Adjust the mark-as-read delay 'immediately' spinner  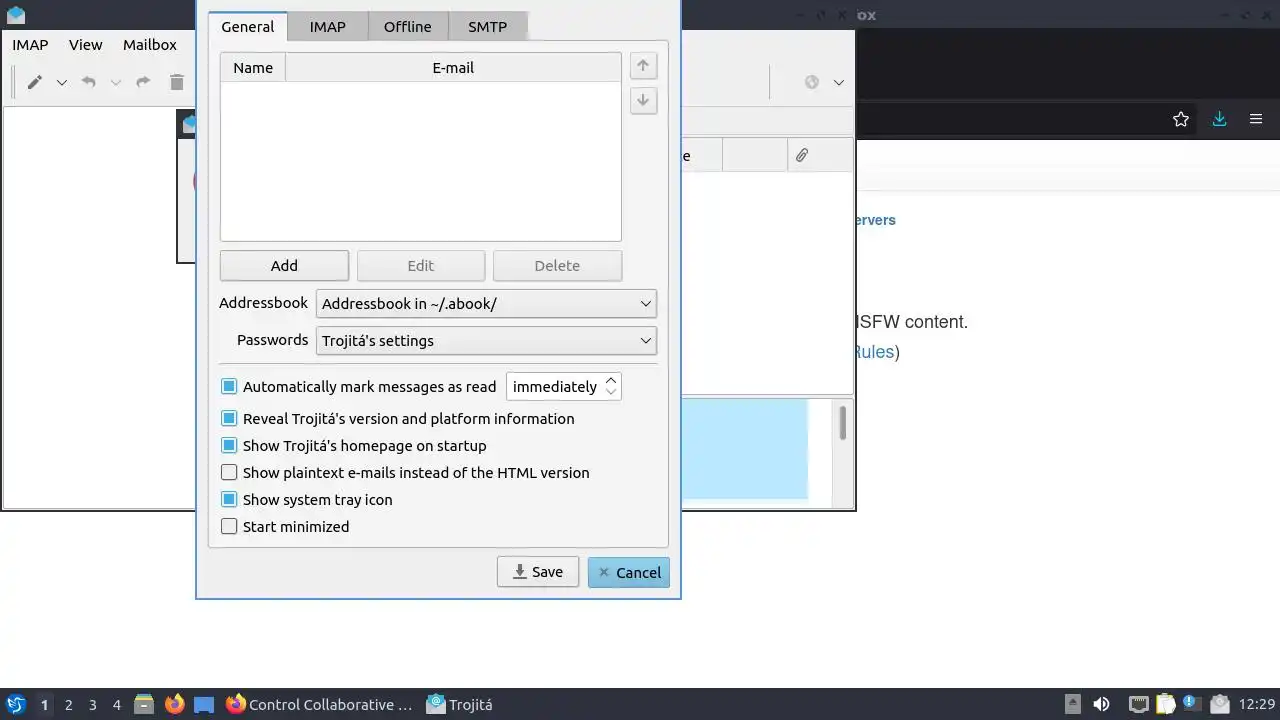[x=564, y=387]
